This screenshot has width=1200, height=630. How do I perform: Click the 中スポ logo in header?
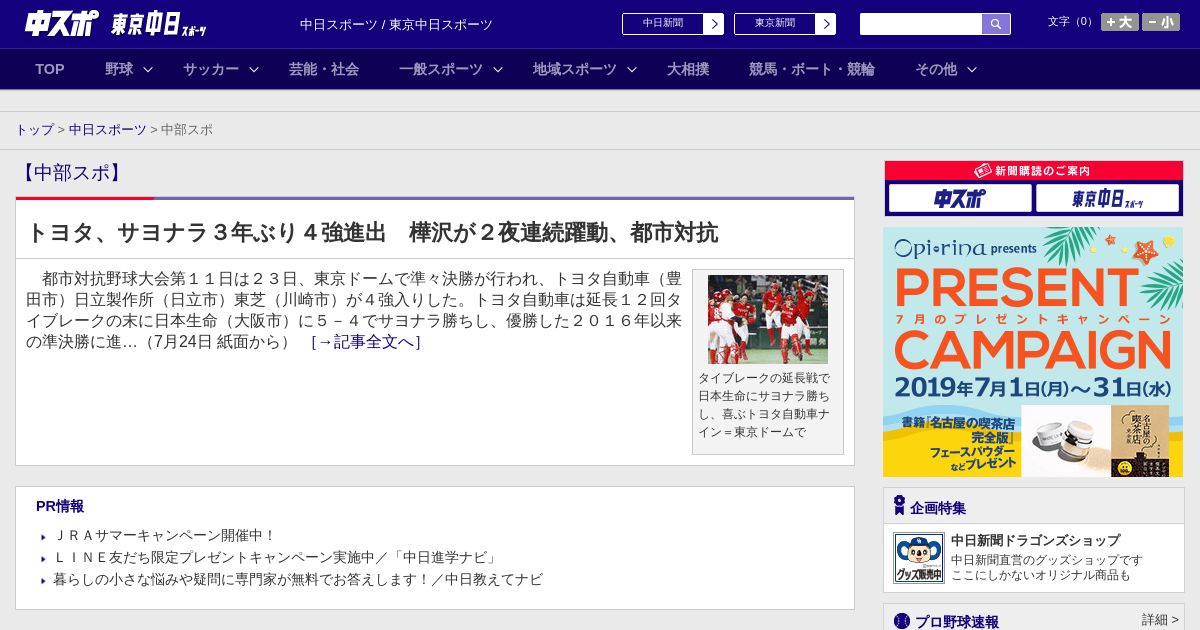tap(62, 23)
